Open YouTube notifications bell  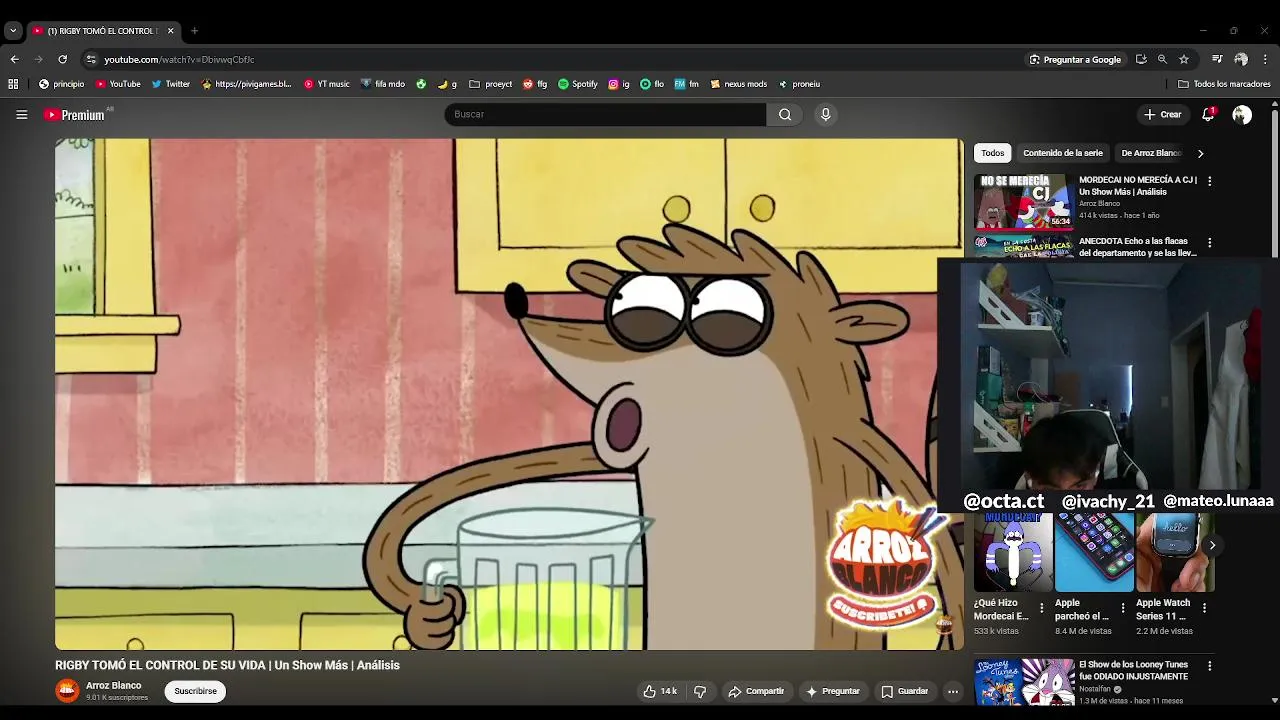point(1208,114)
